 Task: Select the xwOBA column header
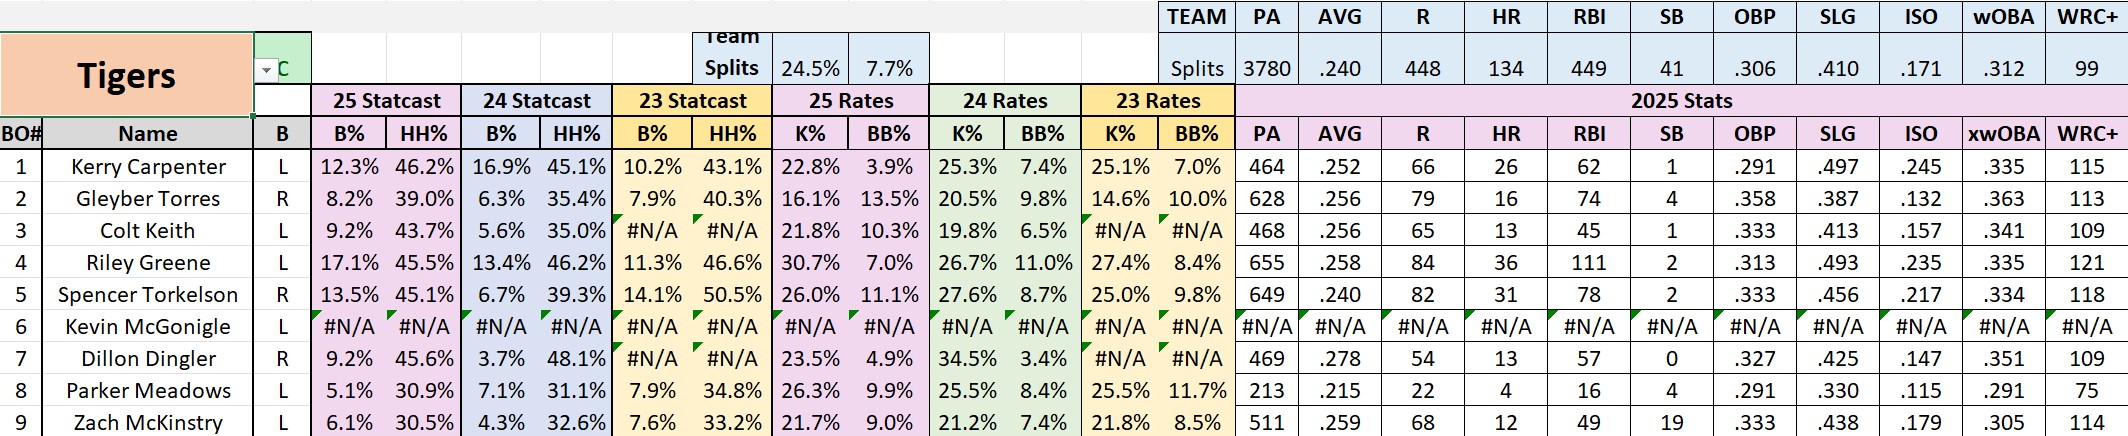(2004, 134)
